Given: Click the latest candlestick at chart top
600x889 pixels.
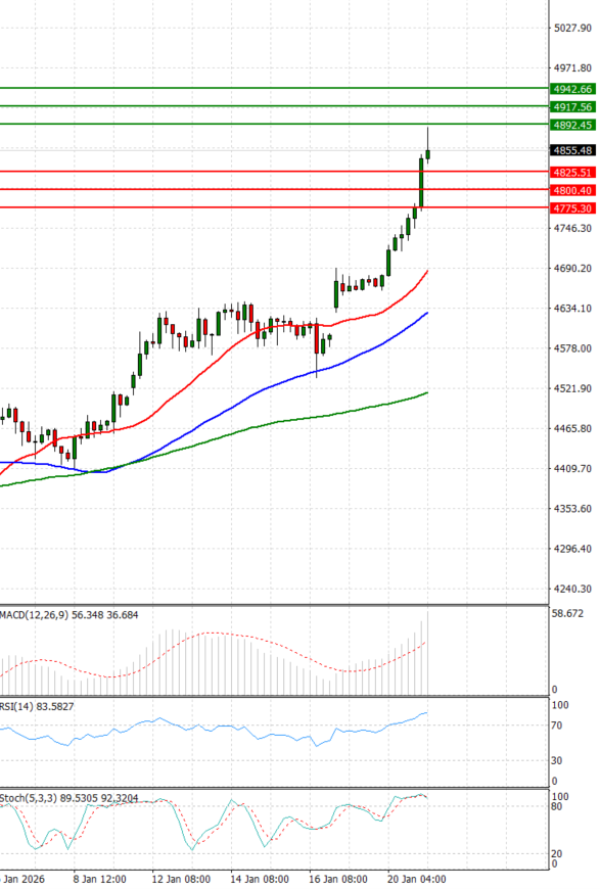Looking at the screenshot, I should (x=428, y=152).
